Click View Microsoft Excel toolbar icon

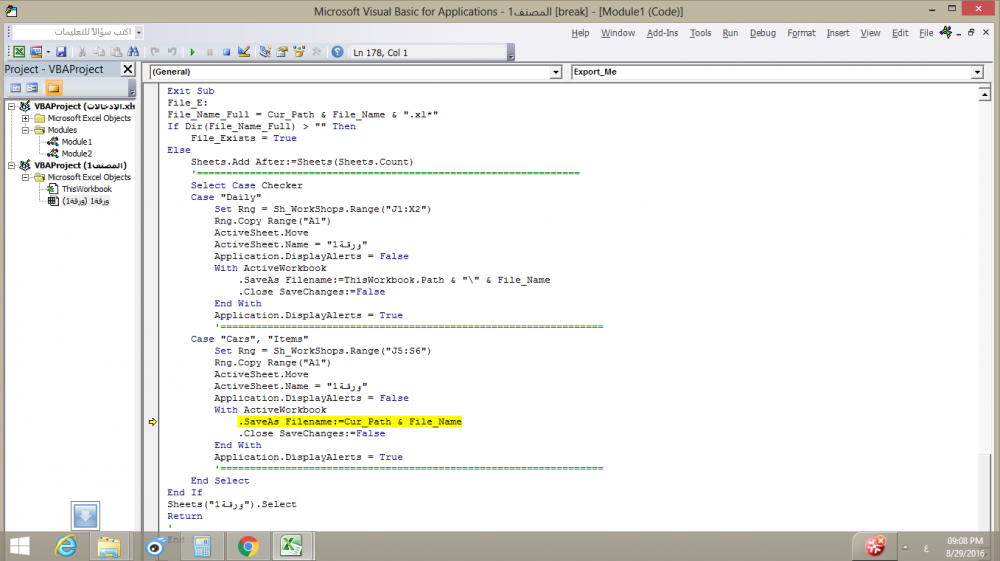click(x=19, y=52)
